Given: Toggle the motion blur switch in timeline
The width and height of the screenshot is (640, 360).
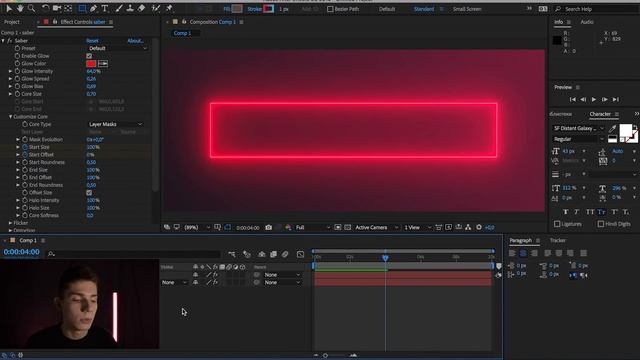Looking at the screenshot, I should click(x=285, y=254).
